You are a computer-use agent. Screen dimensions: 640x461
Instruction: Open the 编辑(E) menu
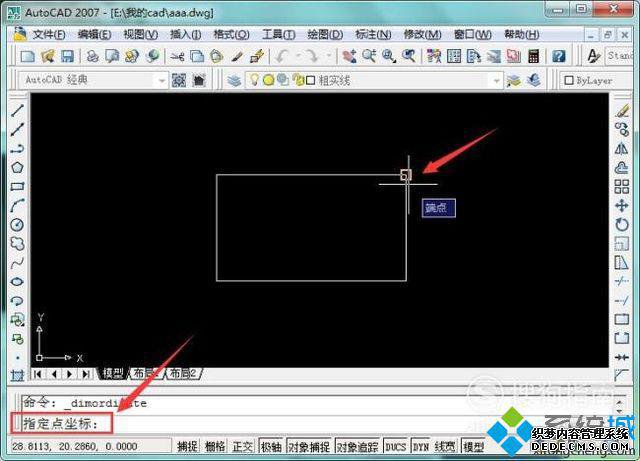click(x=94, y=34)
